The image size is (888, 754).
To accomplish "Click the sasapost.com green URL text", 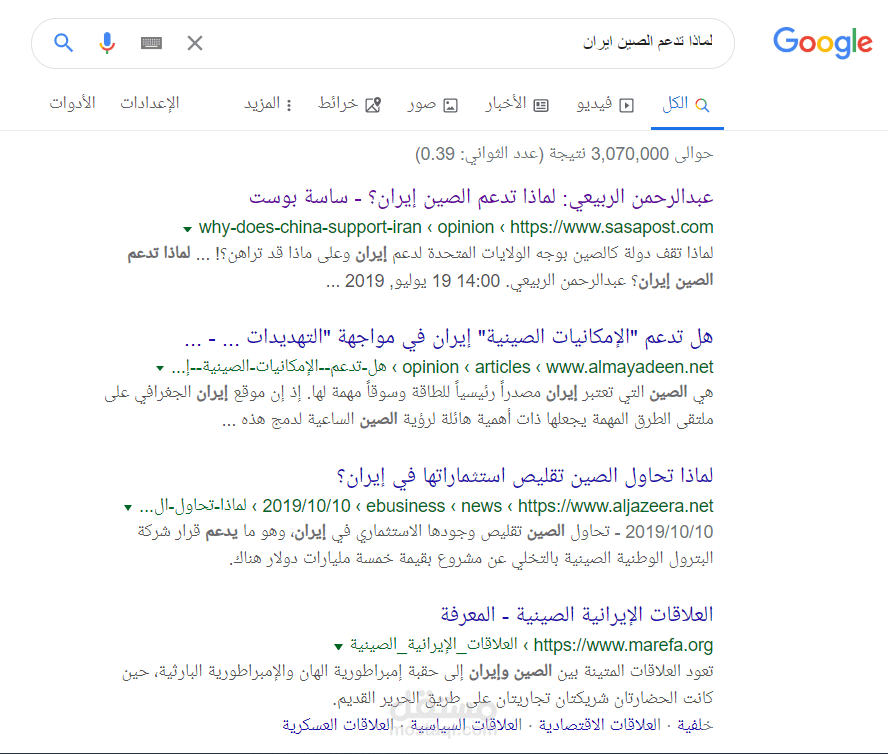I will point(456,227).
